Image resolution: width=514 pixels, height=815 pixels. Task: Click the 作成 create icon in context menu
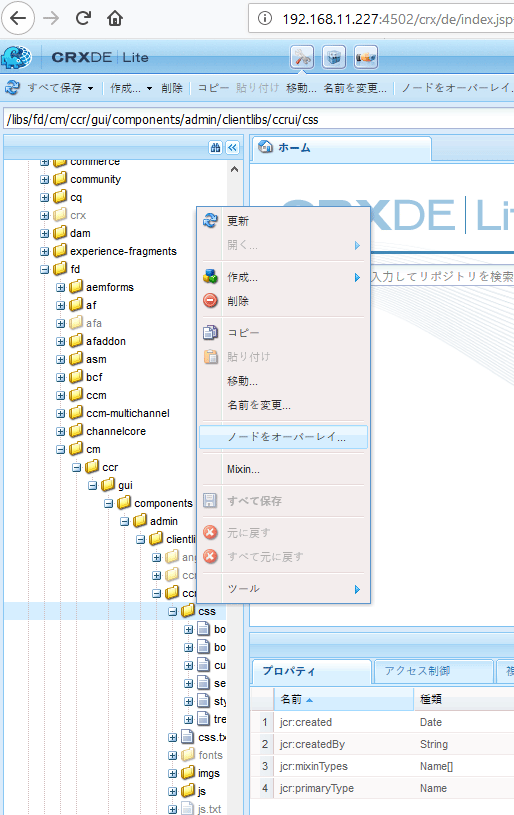point(210,277)
